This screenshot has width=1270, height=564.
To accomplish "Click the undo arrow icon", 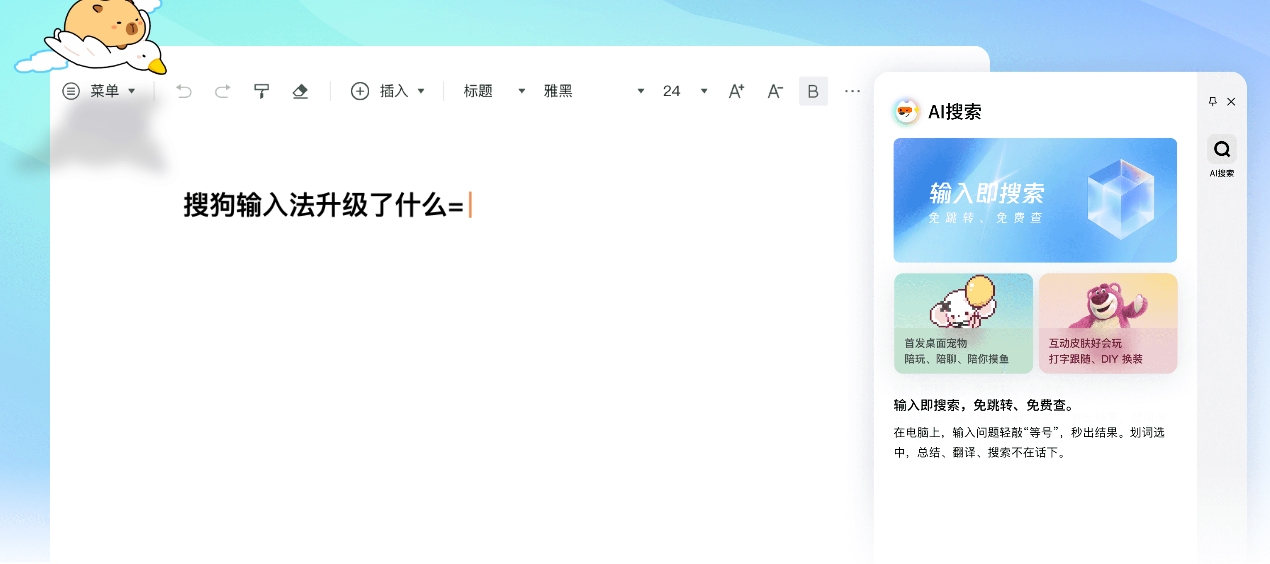I will tap(183, 91).
